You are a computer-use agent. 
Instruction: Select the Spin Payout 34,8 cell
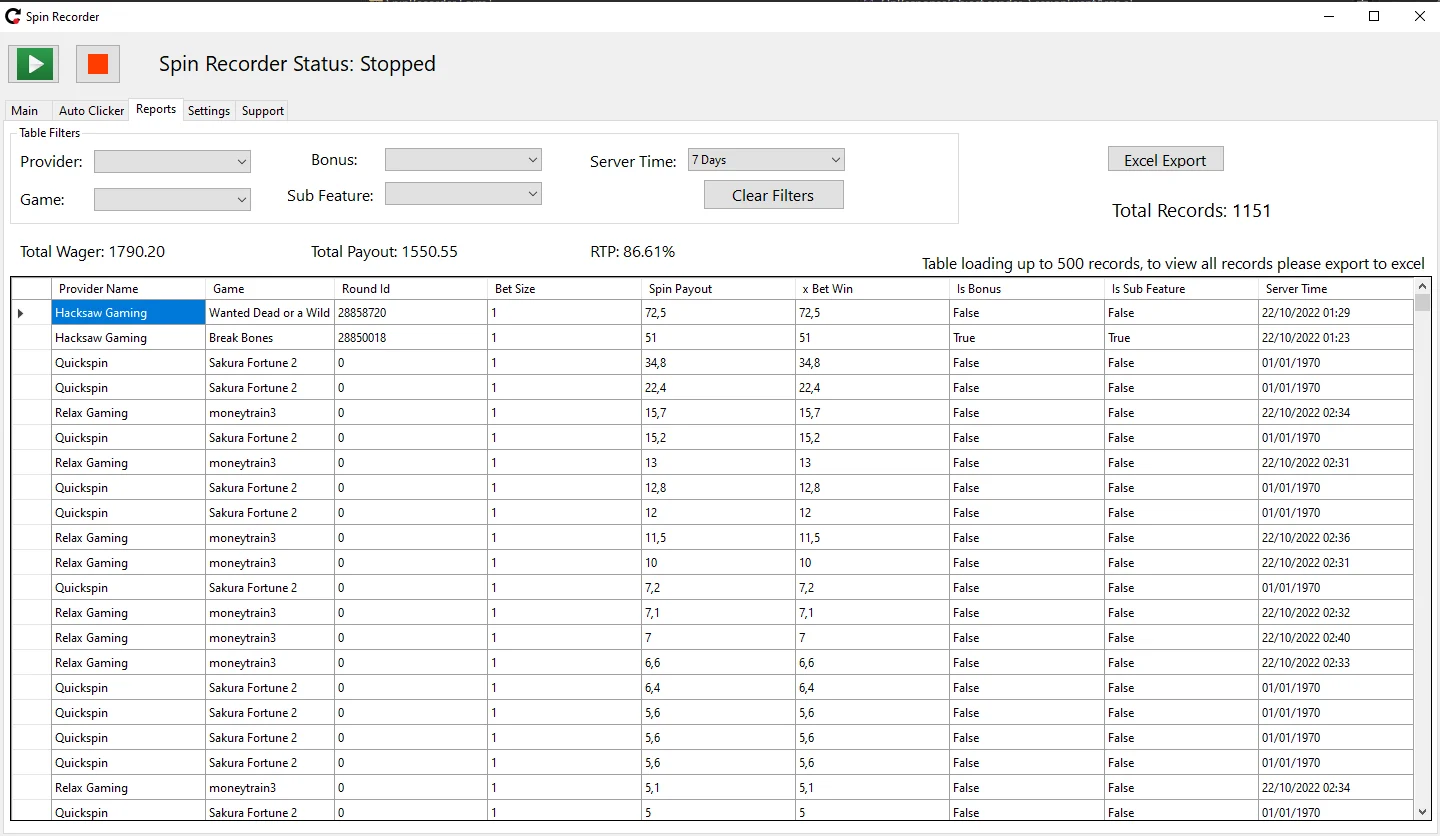[718, 363]
